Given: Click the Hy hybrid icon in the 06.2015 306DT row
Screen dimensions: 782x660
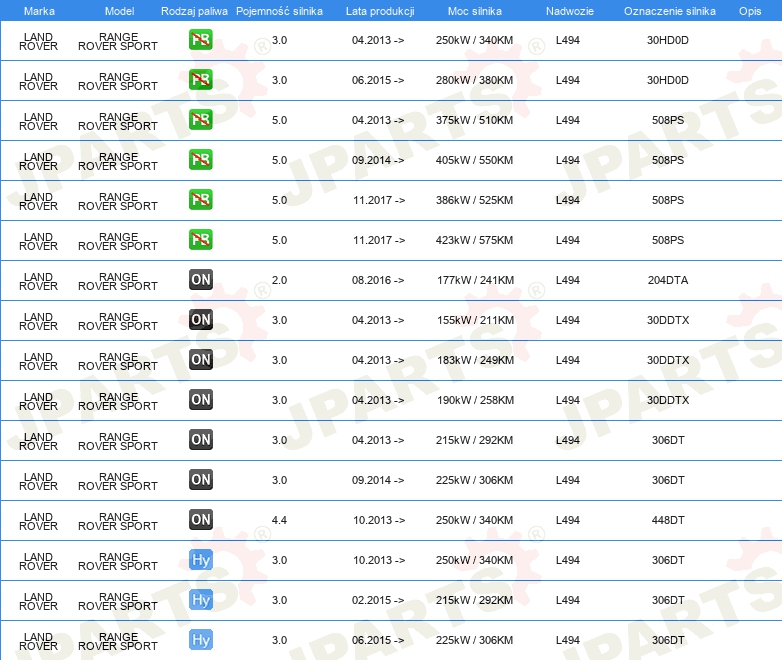Looking at the screenshot, I should (201, 640).
